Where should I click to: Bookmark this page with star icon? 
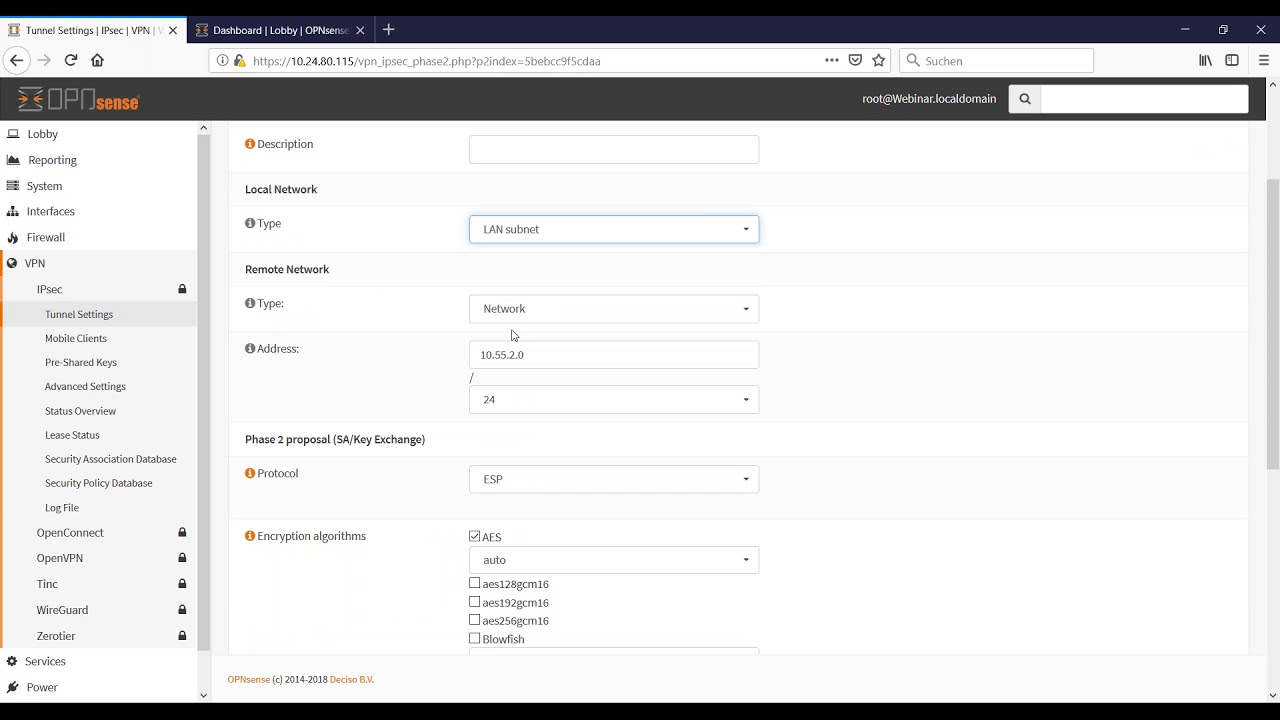879,60
